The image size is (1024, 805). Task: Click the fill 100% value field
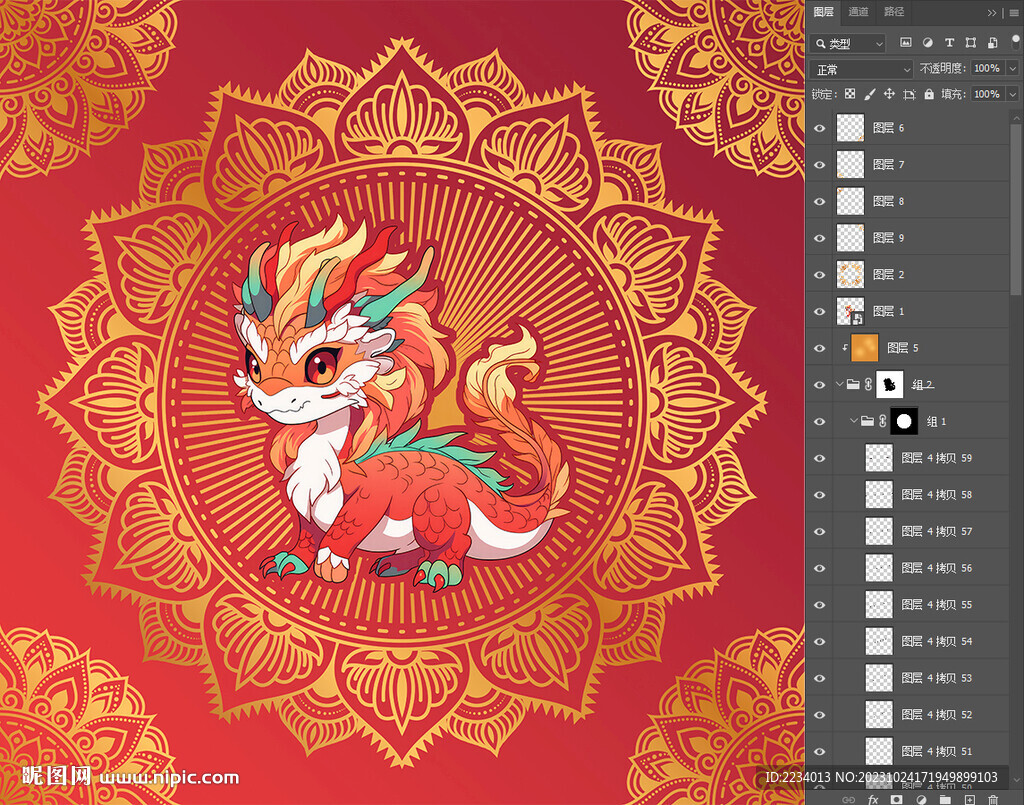tap(988, 94)
